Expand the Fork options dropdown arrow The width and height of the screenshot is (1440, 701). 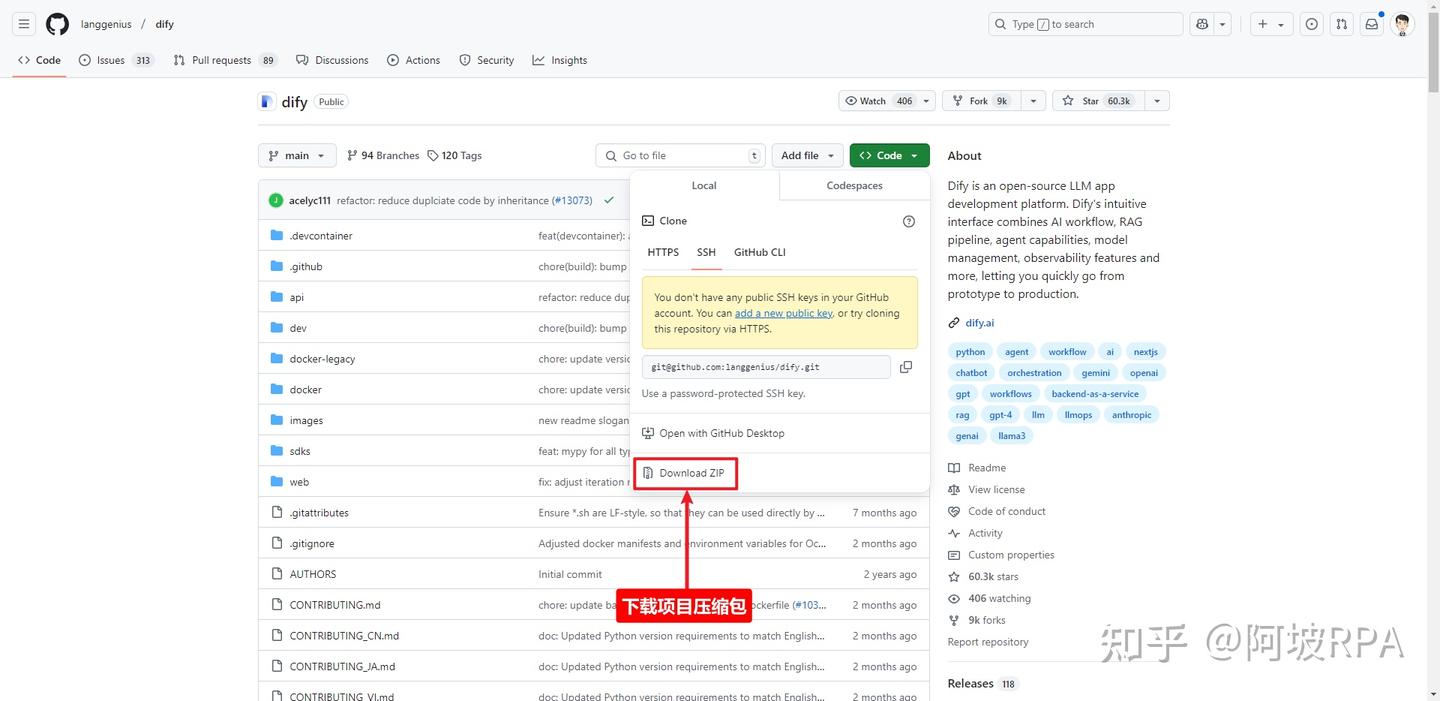tap(1034, 101)
